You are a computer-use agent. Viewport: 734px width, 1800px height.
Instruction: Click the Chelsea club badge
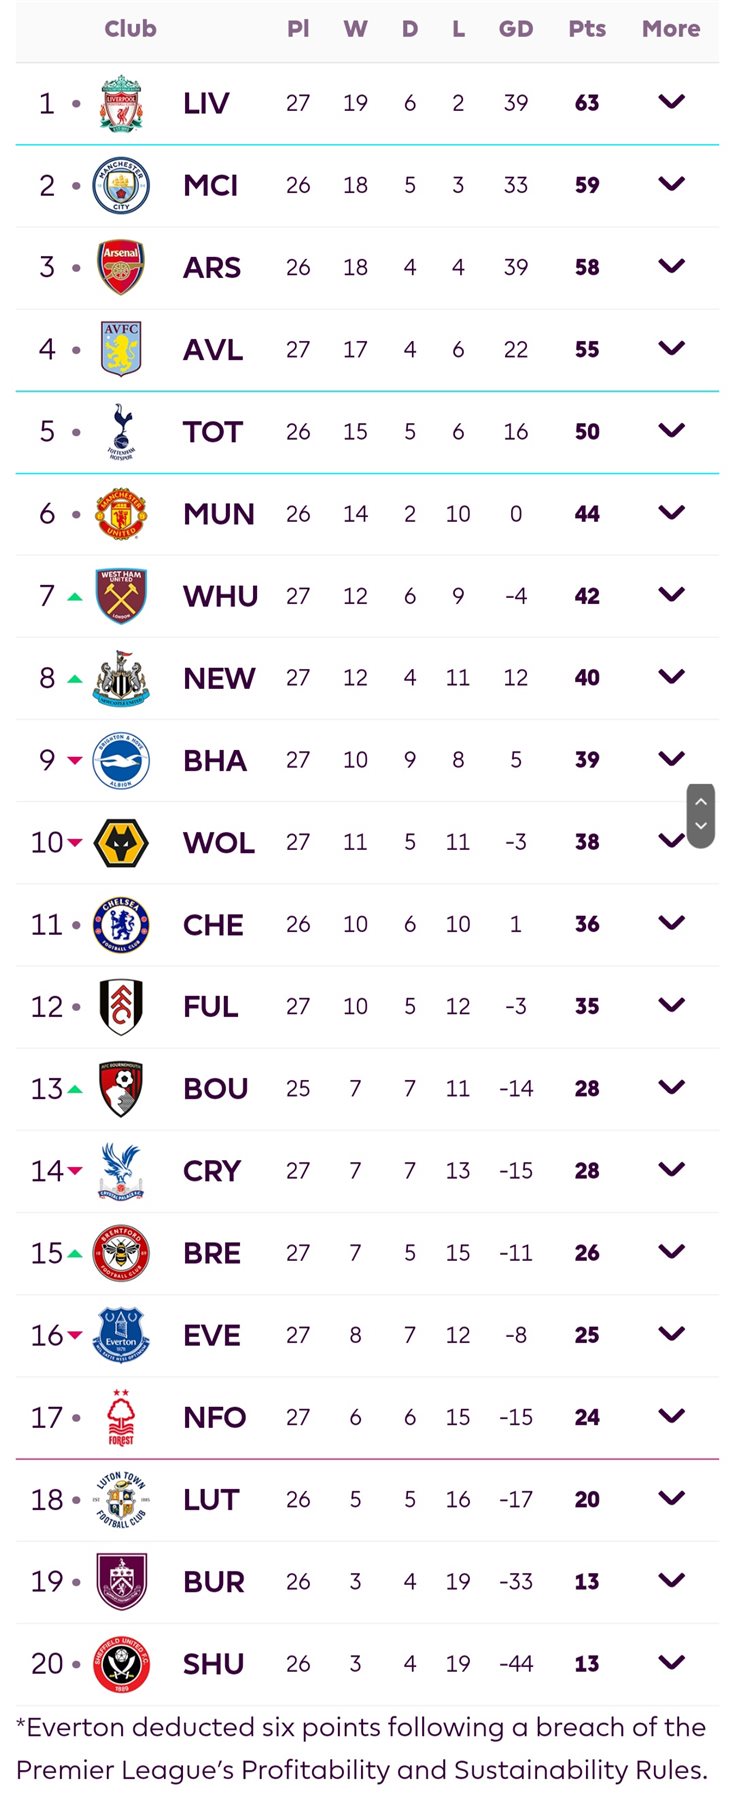121,924
